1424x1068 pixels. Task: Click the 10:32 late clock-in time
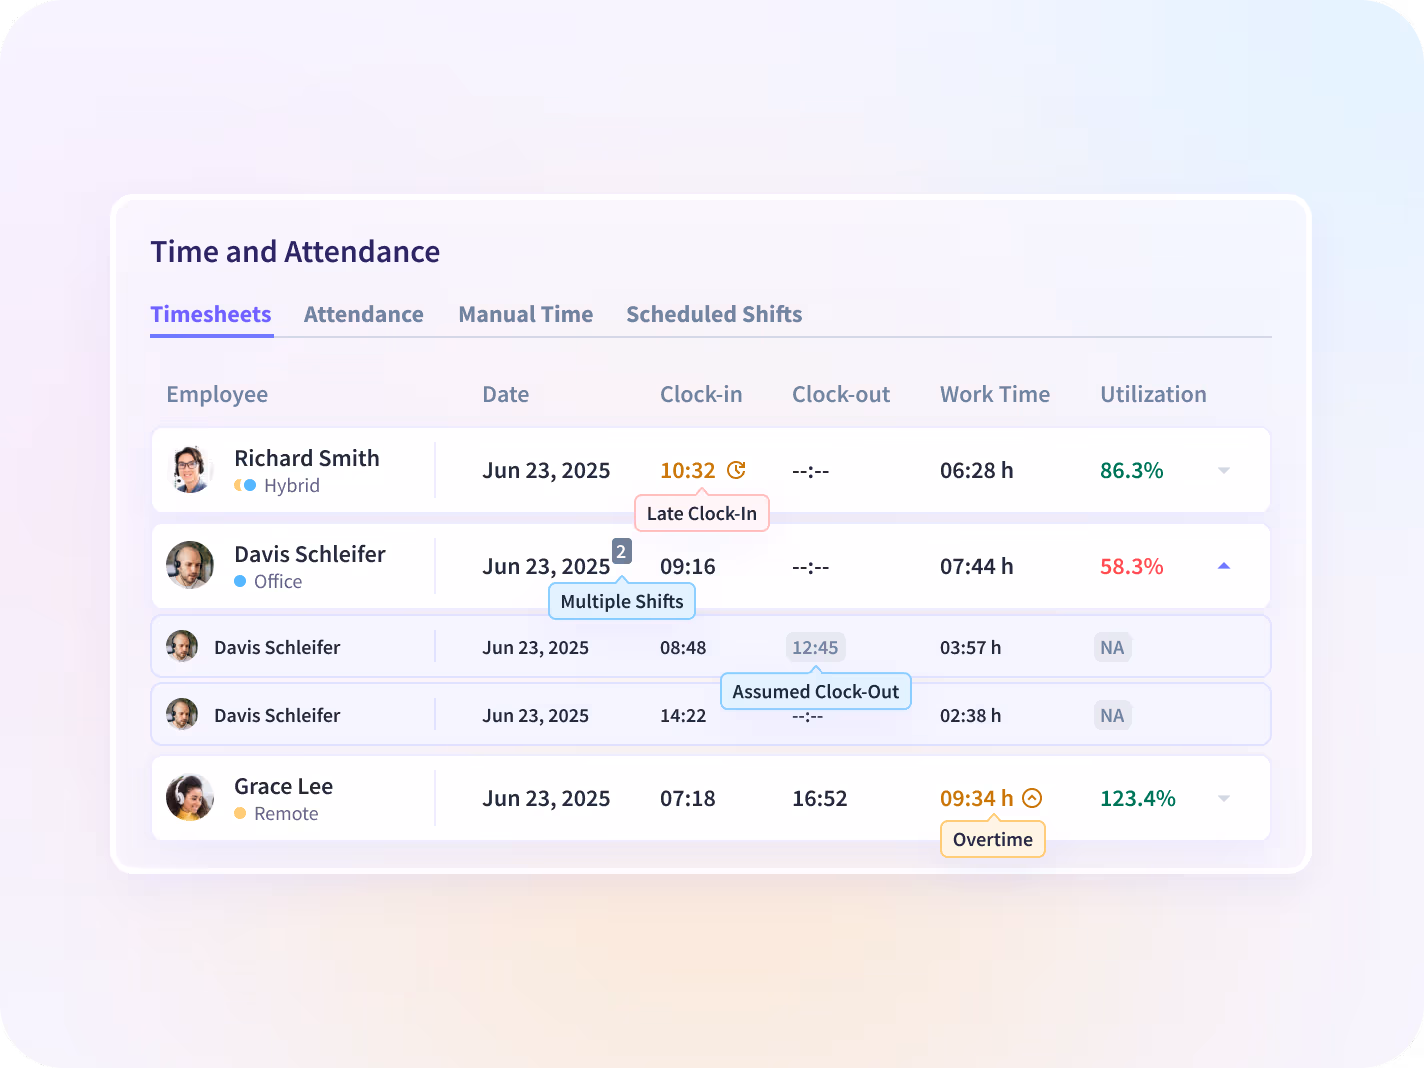click(x=688, y=470)
